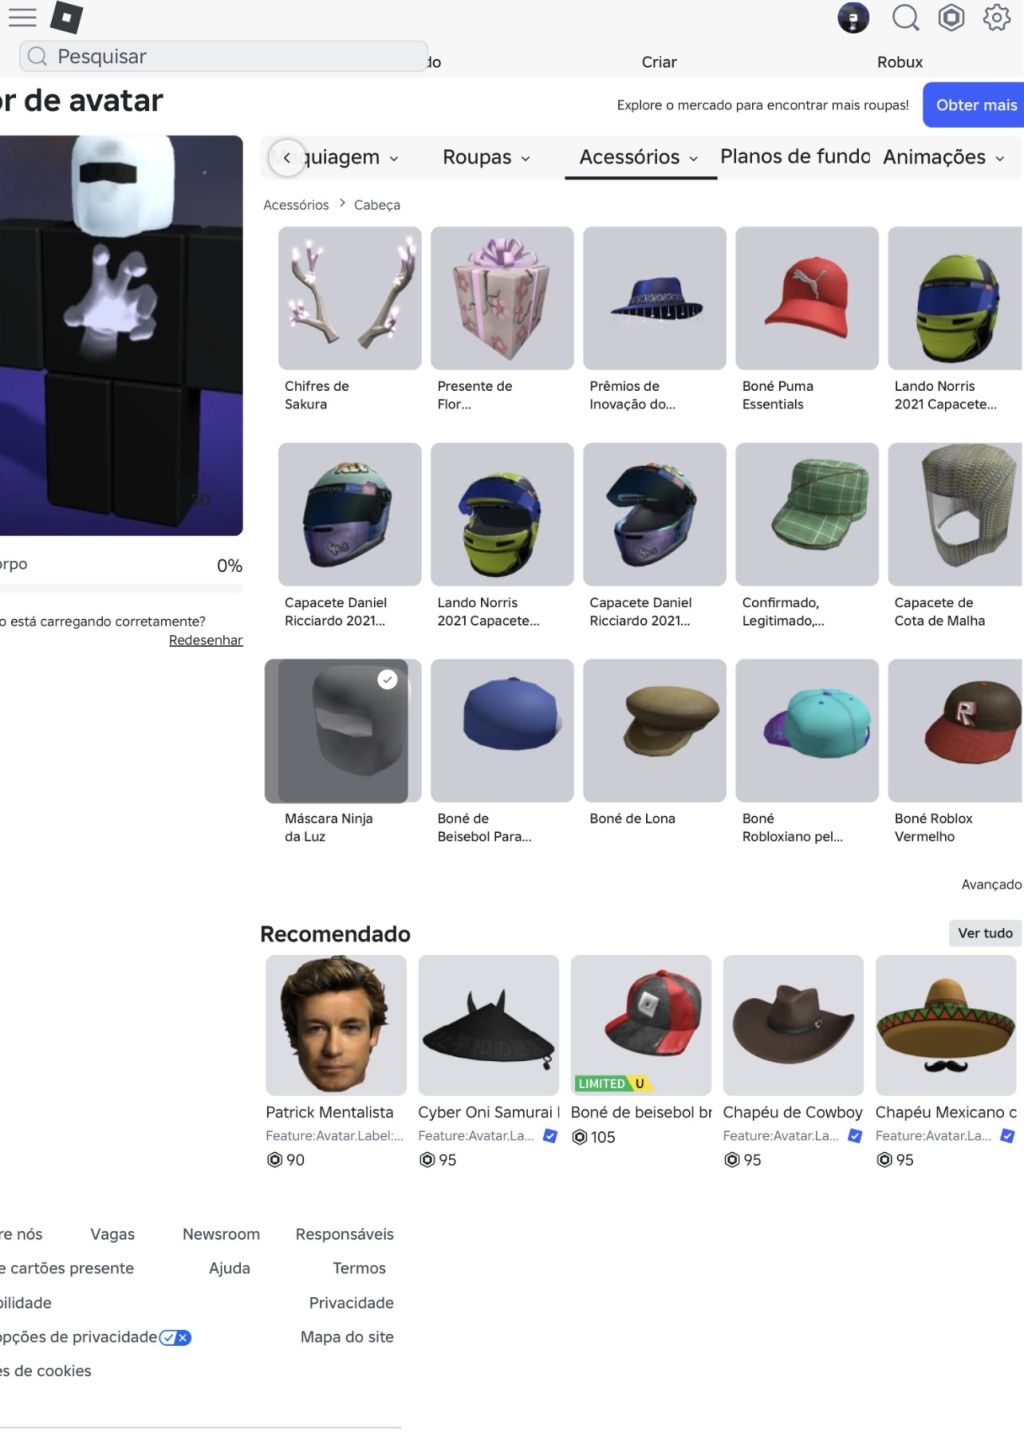The height and width of the screenshot is (1440, 1024).
Task: Click the verified badge under Chapéu Mexicano
Action: click(1008, 1136)
